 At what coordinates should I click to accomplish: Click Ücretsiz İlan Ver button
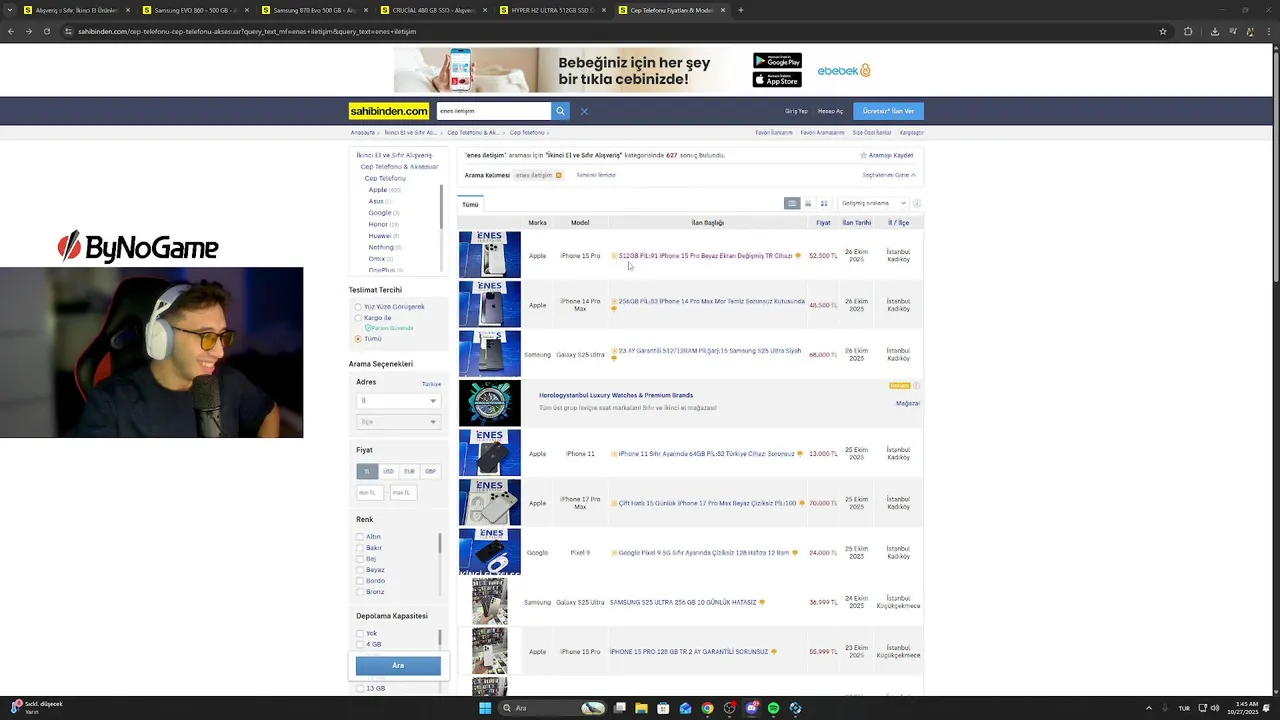click(889, 111)
